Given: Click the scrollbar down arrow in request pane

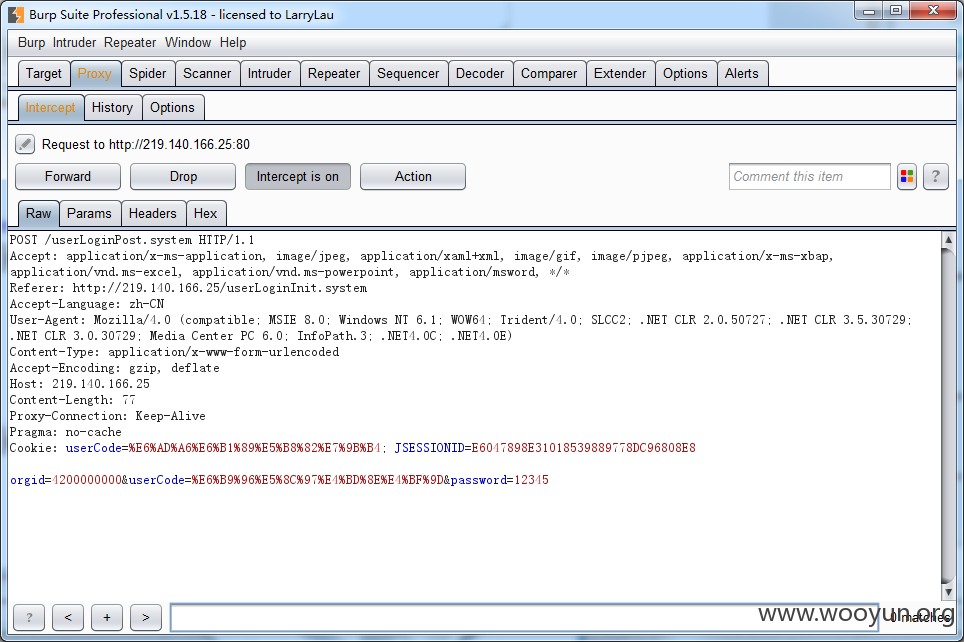Looking at the screenshot, I should tap(948, 592).
